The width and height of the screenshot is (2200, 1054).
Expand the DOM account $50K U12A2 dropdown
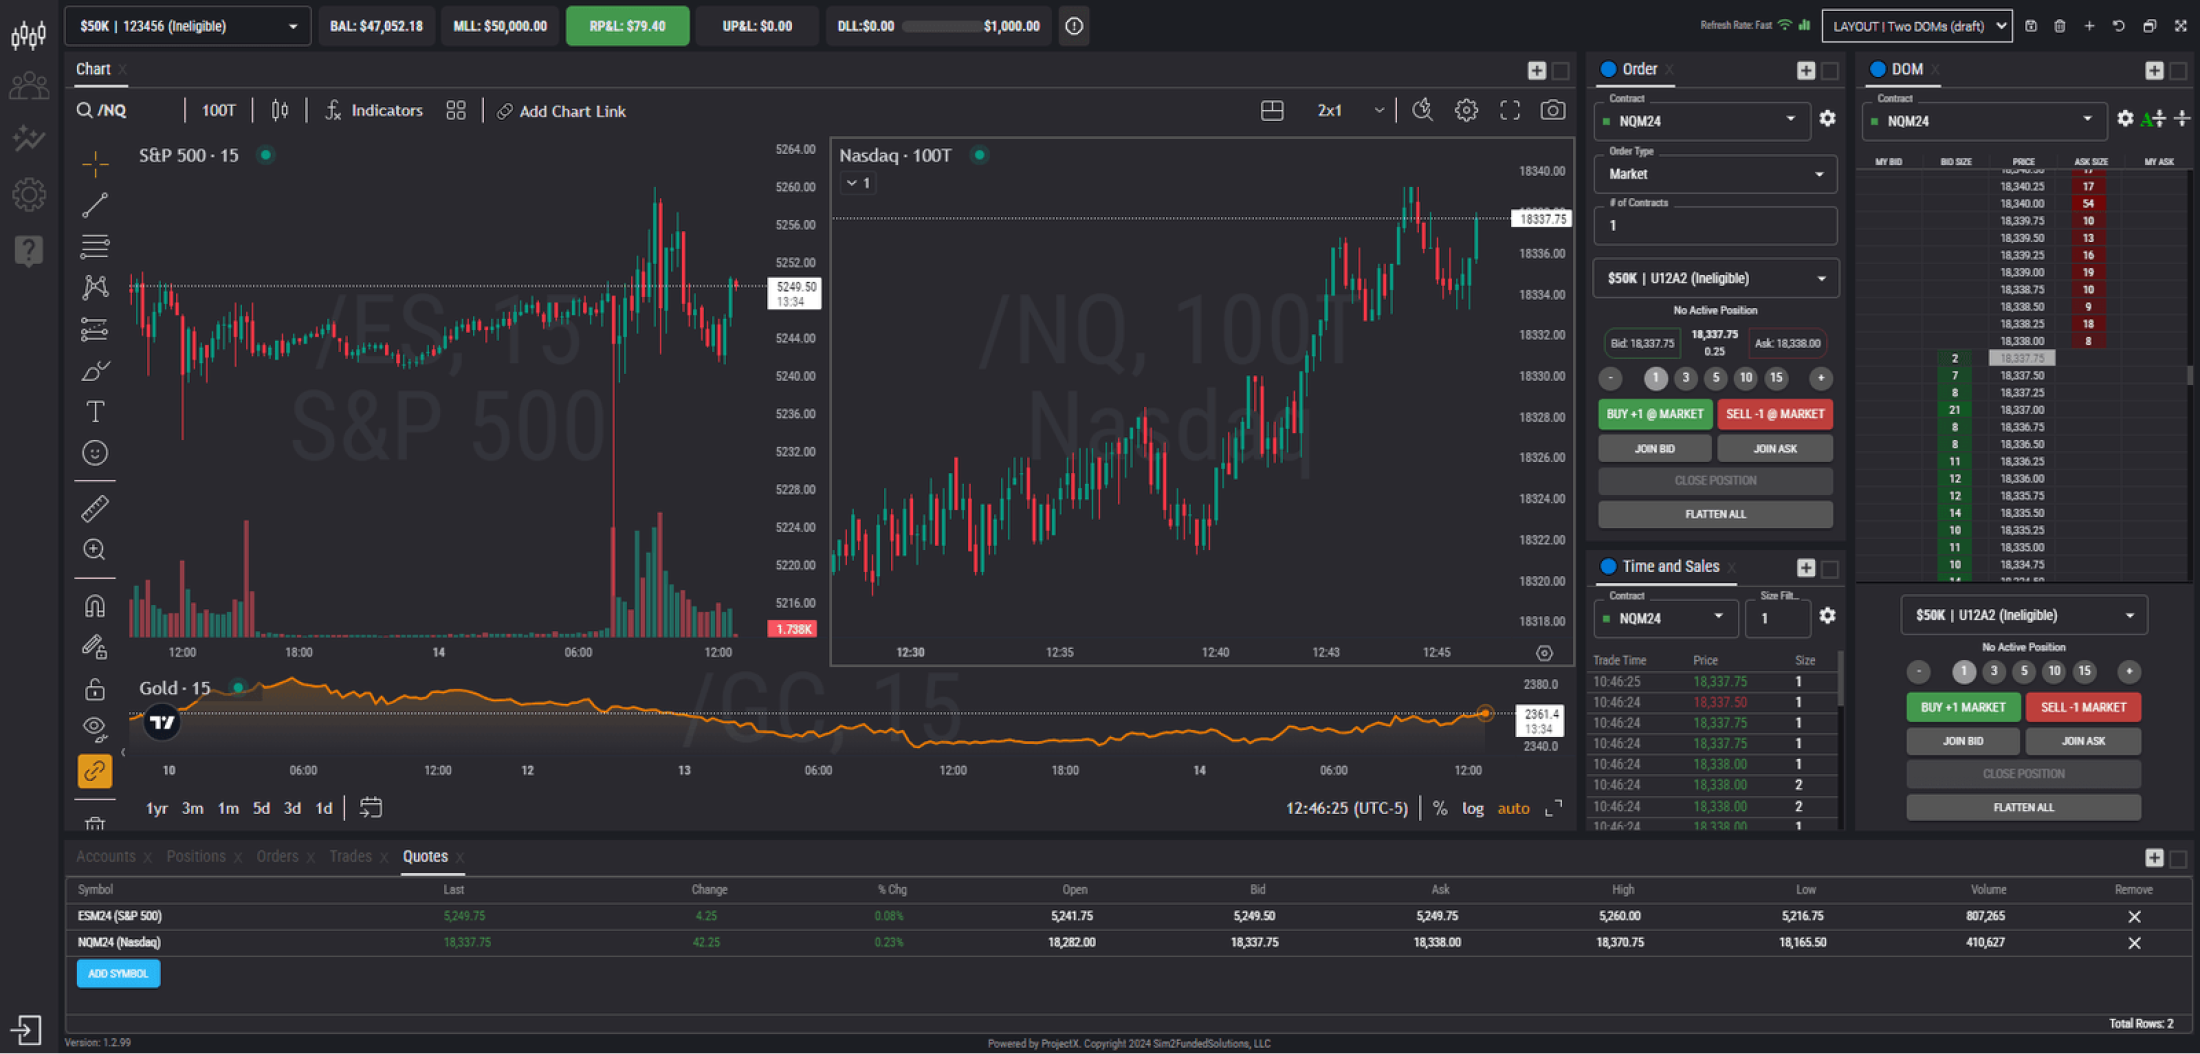click(x=2024, y=615)
